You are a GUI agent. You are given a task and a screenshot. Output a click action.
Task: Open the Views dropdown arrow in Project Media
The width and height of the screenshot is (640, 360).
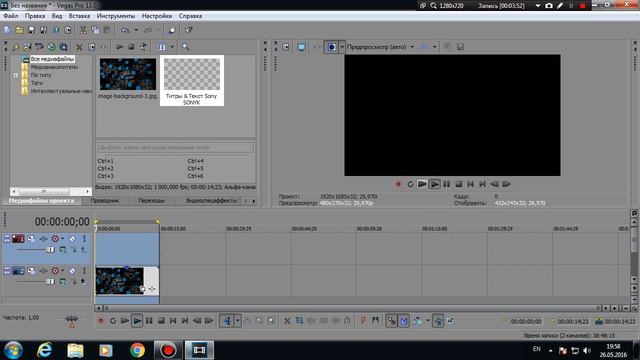tap(172, 47)
